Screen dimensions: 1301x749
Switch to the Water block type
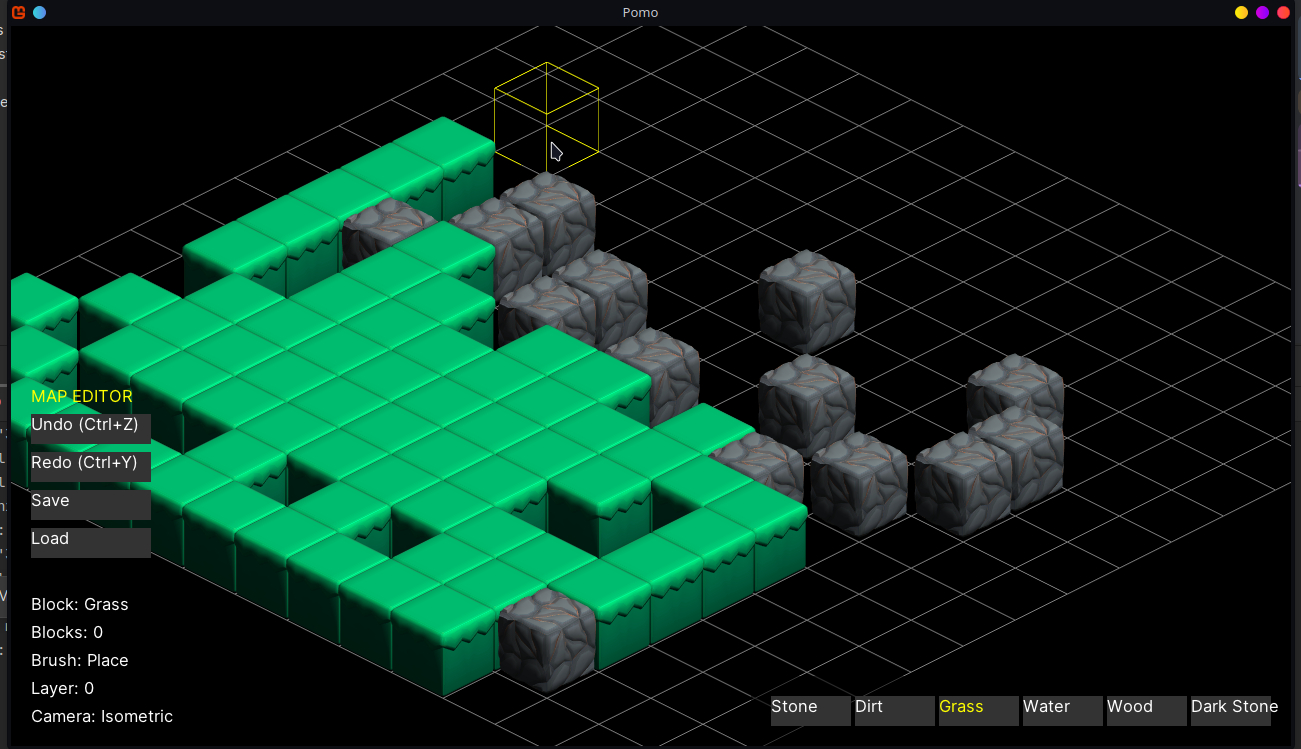(1062, 710)
